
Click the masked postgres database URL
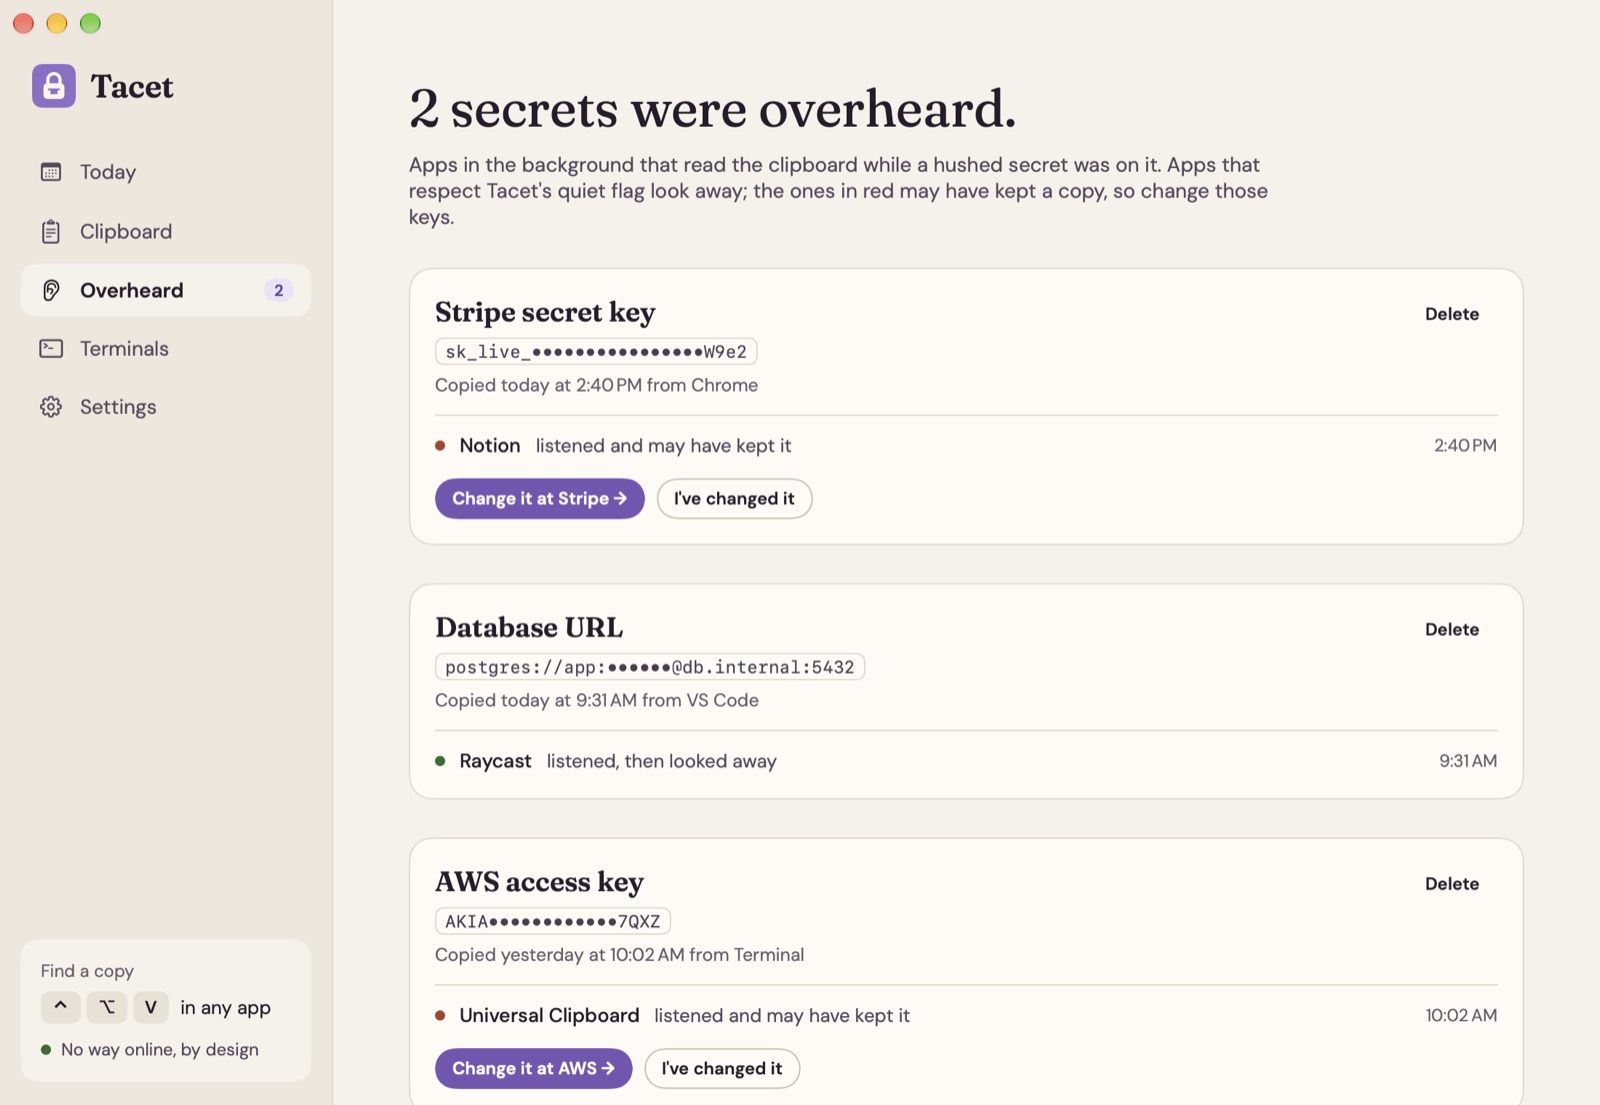pos(650,667)
